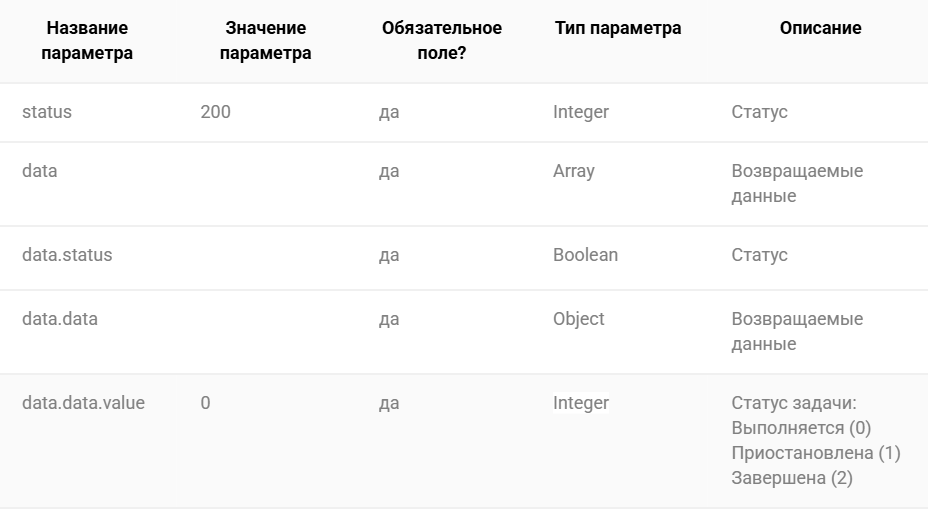Click the 'Object' type cell
Screen dimensions: 928x509
(x=579, y=319)
